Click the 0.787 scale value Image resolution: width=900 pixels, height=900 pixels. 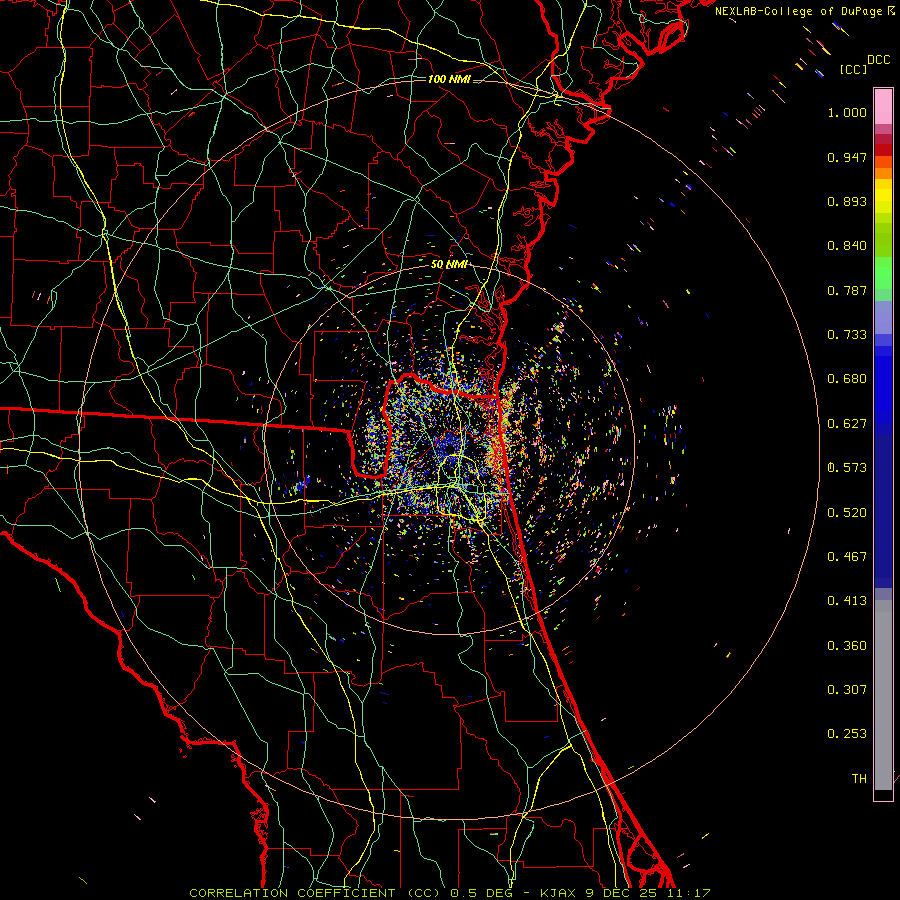847,290
